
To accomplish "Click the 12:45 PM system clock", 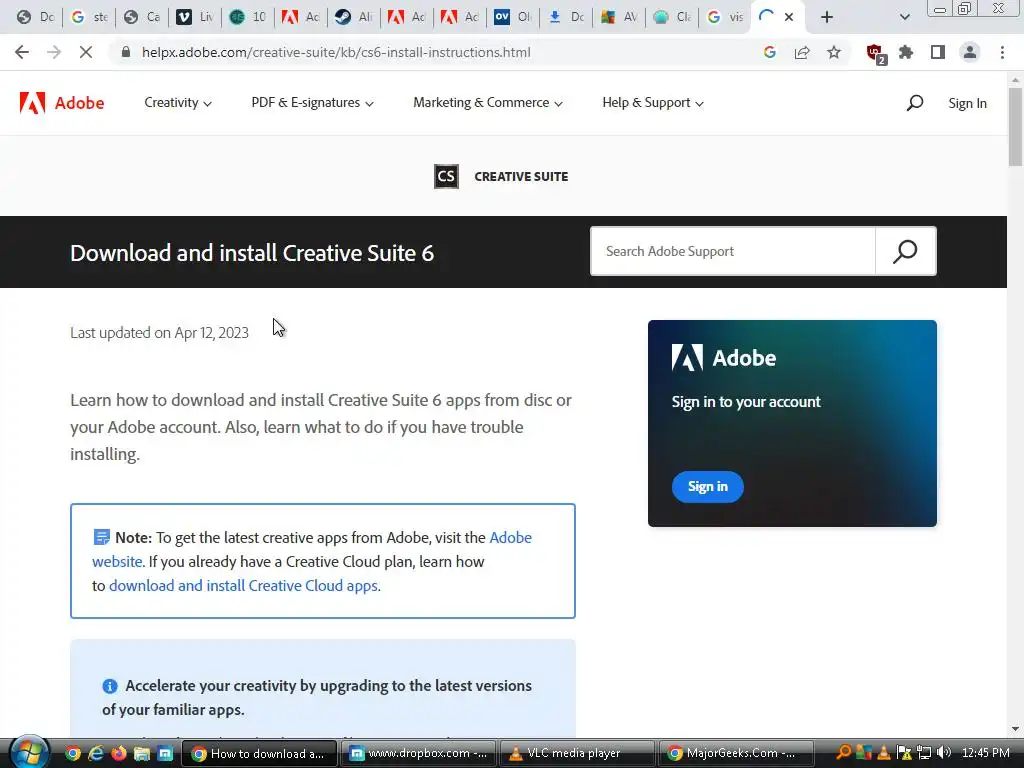I will 985,753.
